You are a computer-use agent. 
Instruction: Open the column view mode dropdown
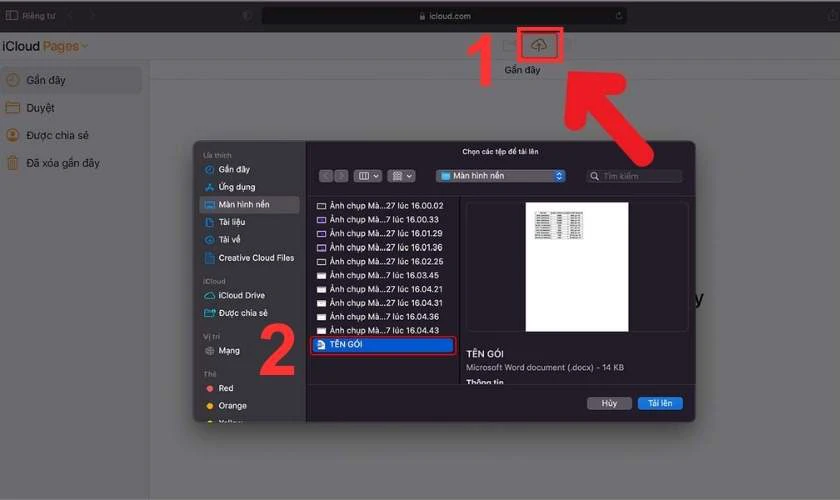point(368,176)
